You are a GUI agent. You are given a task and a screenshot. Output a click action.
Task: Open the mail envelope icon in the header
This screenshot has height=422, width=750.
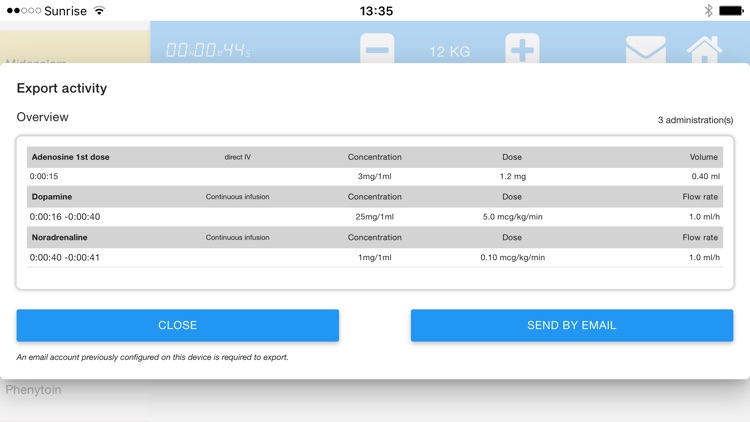pos(645,49)
